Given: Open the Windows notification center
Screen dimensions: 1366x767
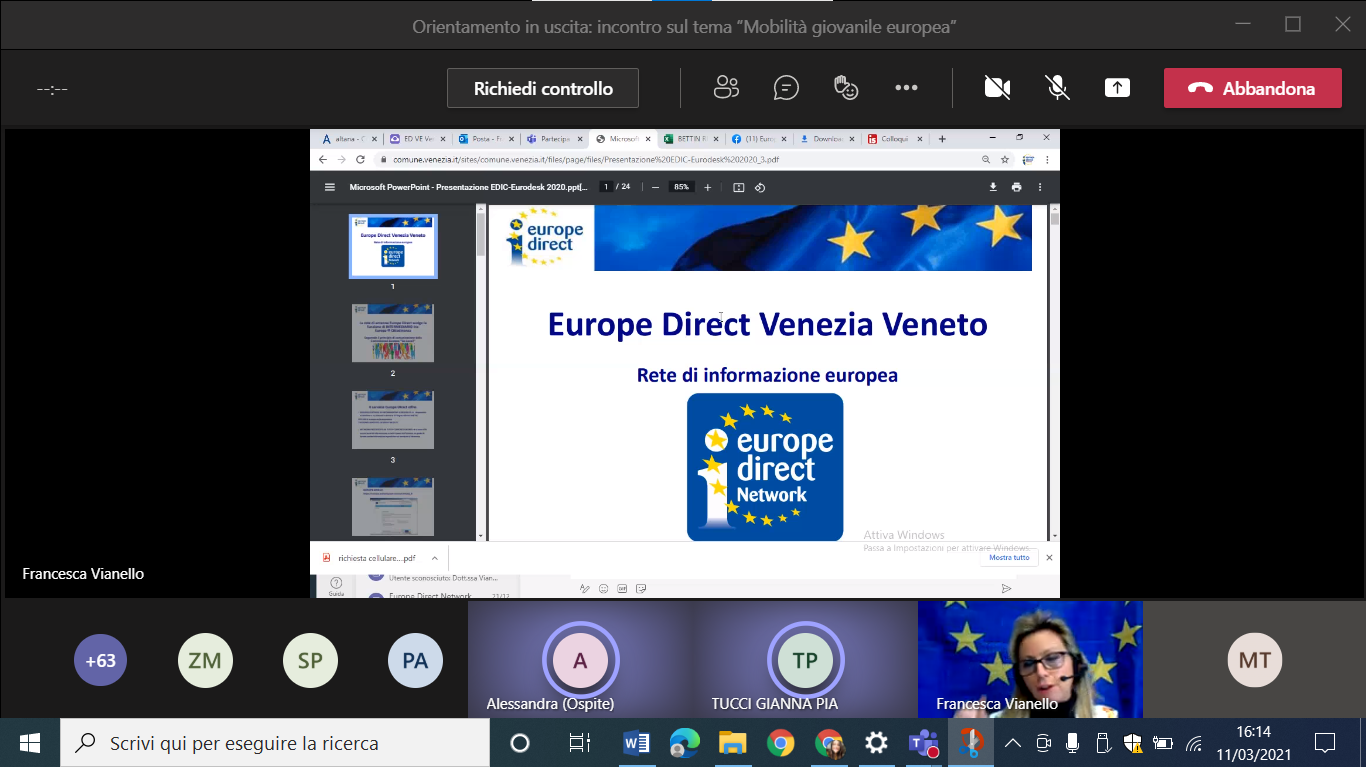Looking at the screenshot, I should [x=1325, y=743].
